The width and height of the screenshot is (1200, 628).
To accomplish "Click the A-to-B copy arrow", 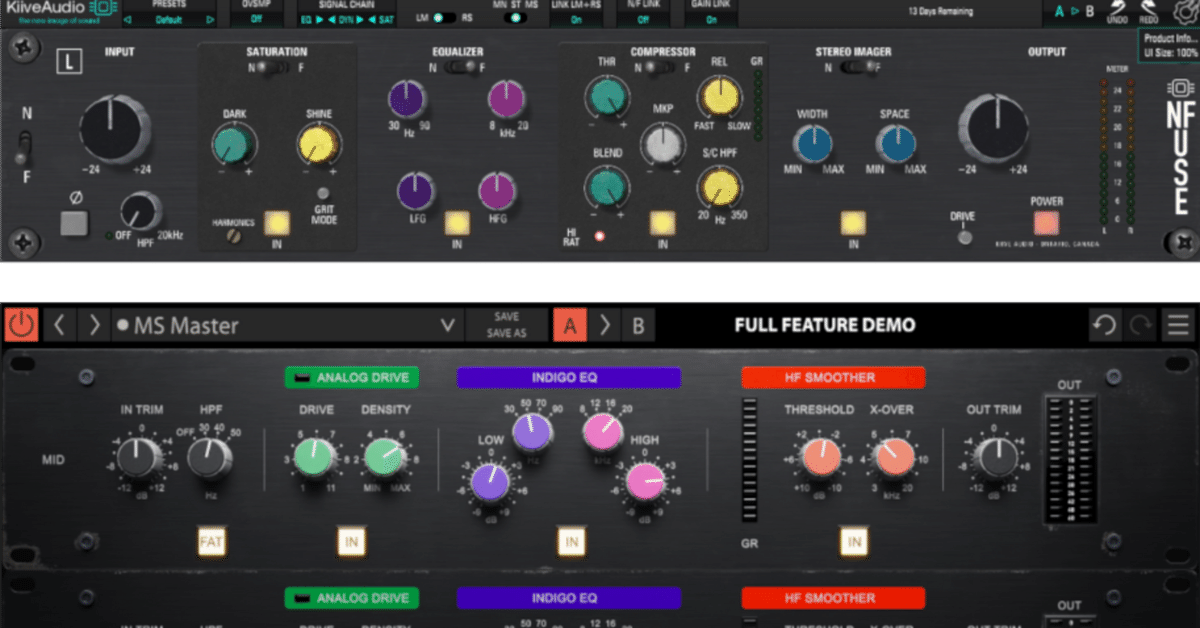I will click(x=604, y=325).
